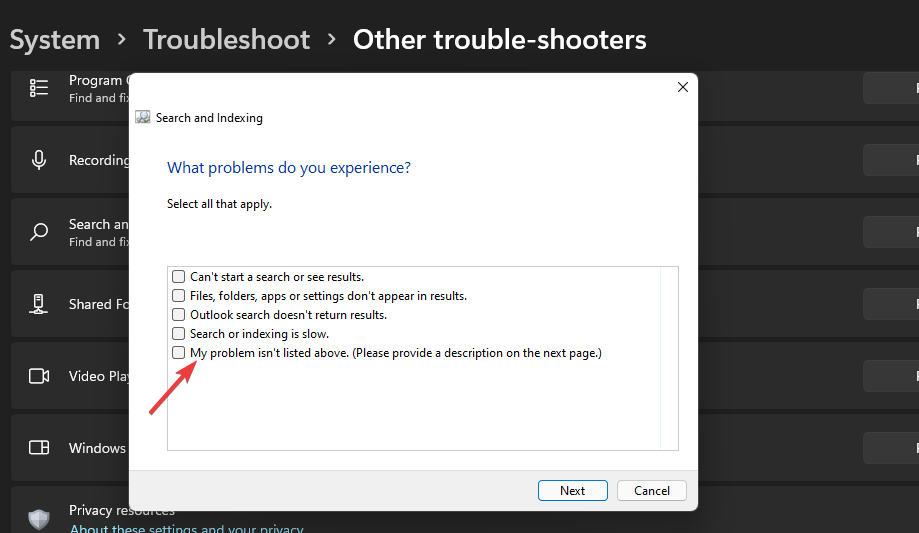The height and width of the screenshot is (533, 919).
Task: Click the Windows troubleshooter row icon
Action: (x=39, y=448)
